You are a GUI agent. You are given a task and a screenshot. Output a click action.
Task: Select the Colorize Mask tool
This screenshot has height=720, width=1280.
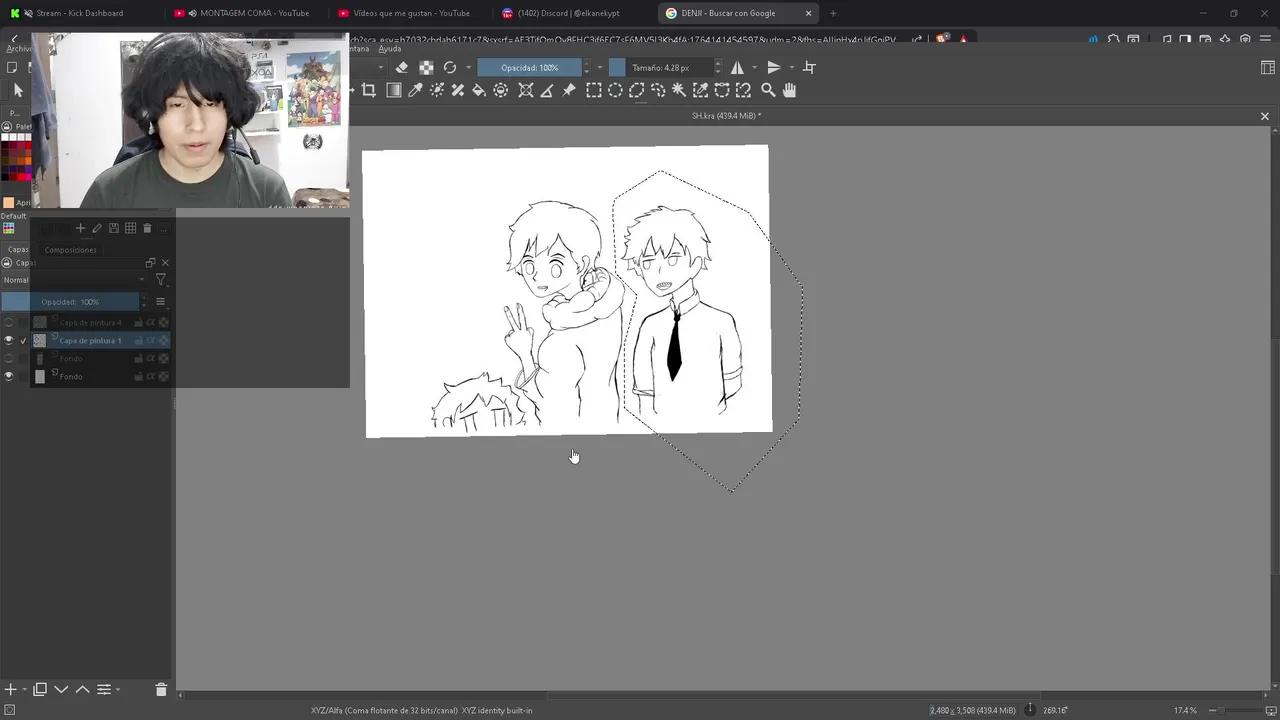436,90
